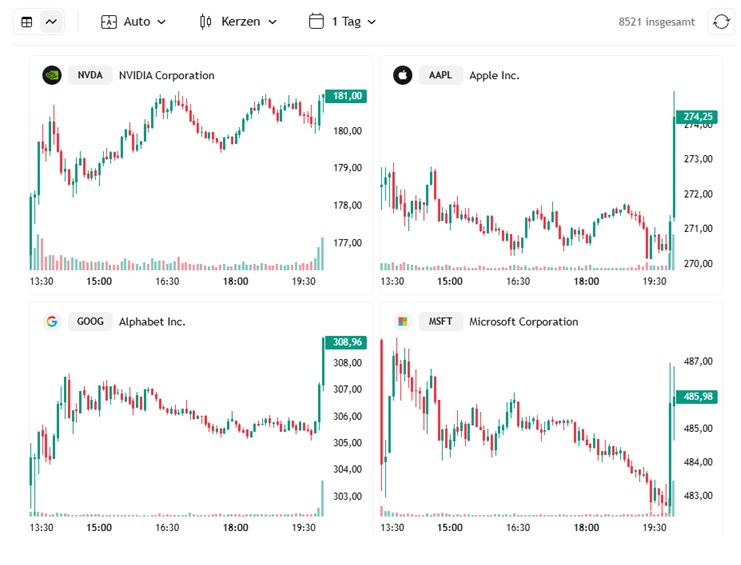Click the Alphabet Inc. name
Screen dimensions: 741x565
152,322
